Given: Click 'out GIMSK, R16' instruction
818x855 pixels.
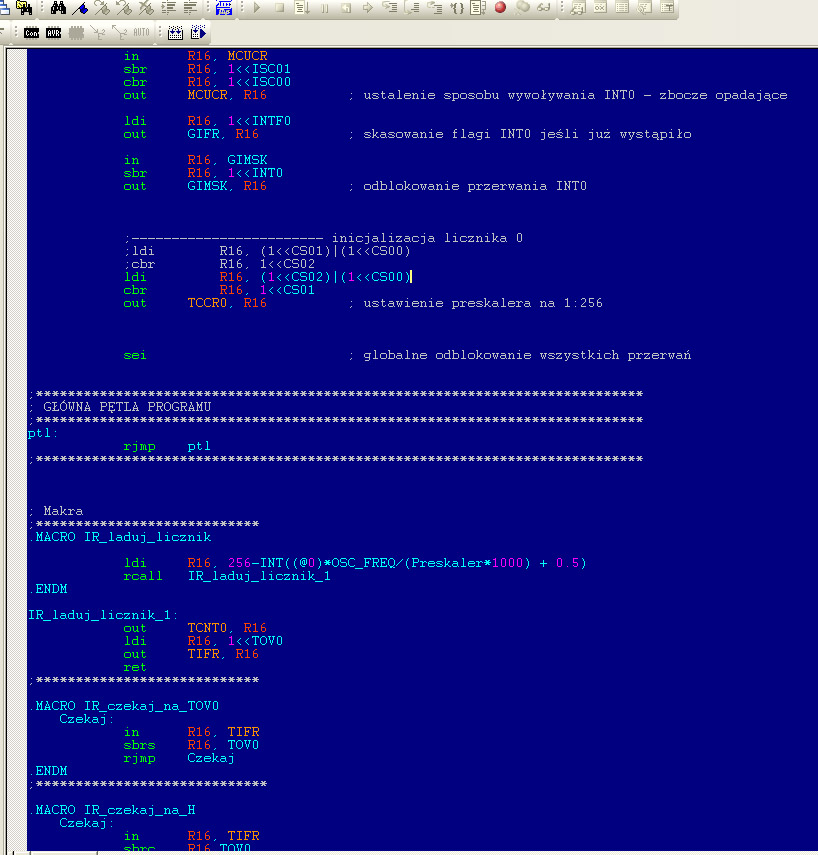Looking at the screenshot, I should (195, 186).
